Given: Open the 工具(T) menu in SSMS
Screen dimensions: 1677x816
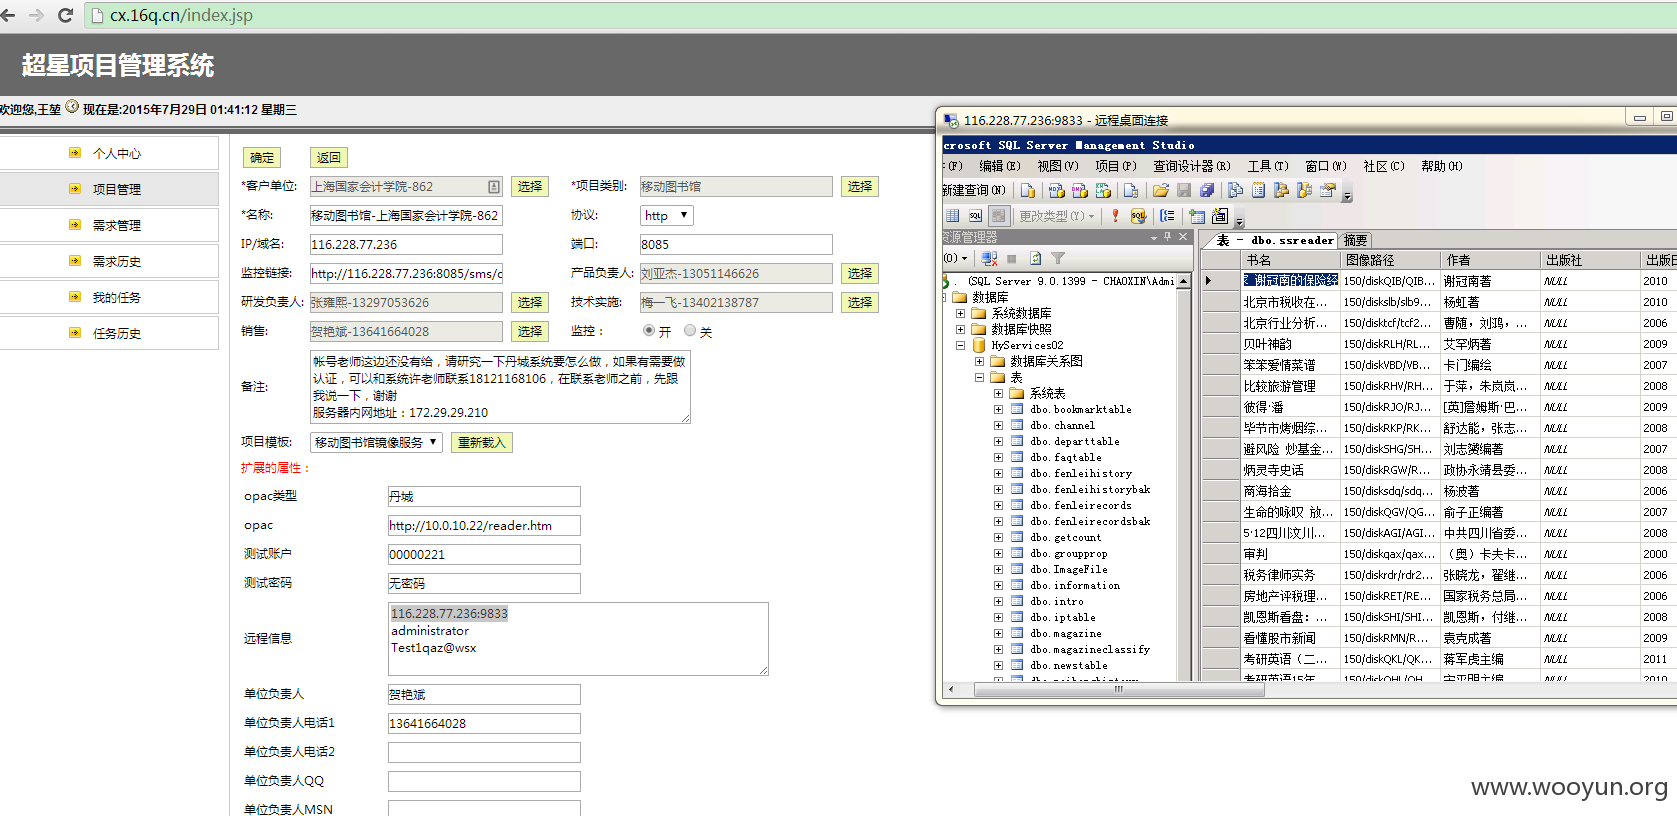Looking at the screenshot, I should point(1268,166).
